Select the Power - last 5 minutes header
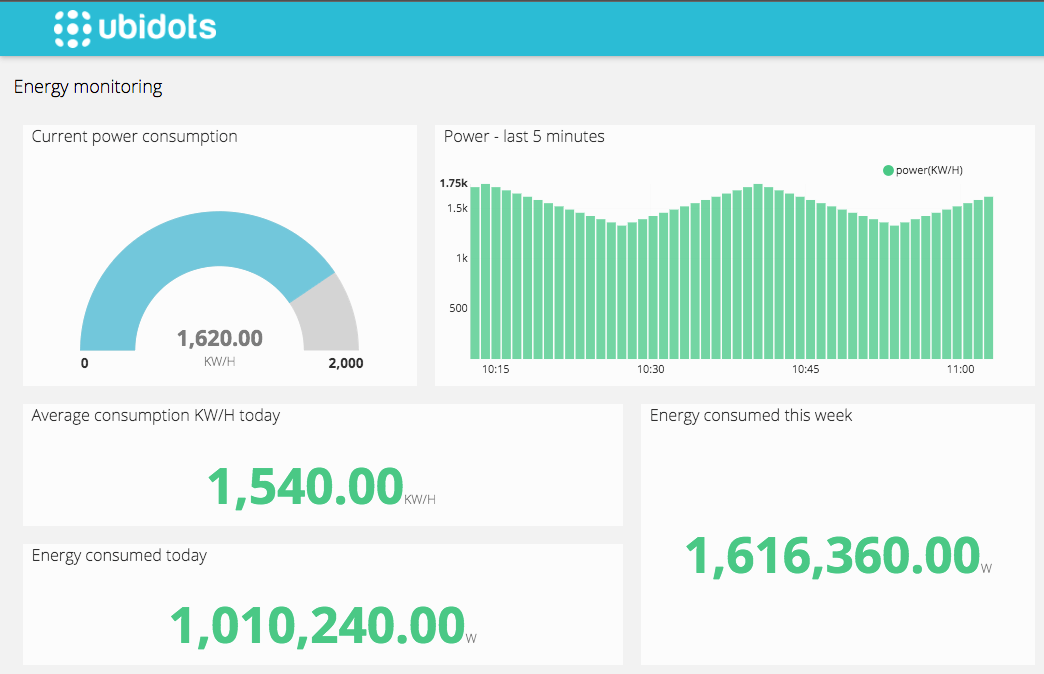The image size is (1044, 674). (x=524, y=136)
